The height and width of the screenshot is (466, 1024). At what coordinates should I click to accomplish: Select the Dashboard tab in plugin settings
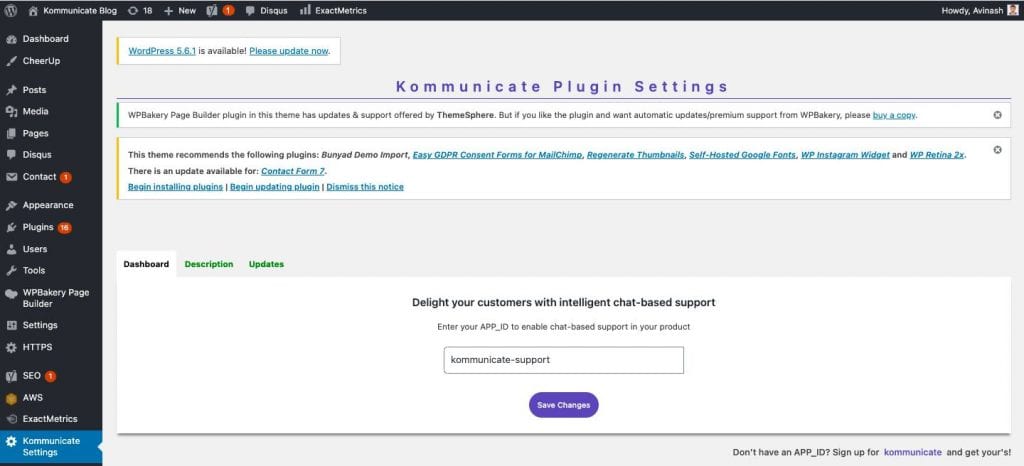tap(146, 264)
